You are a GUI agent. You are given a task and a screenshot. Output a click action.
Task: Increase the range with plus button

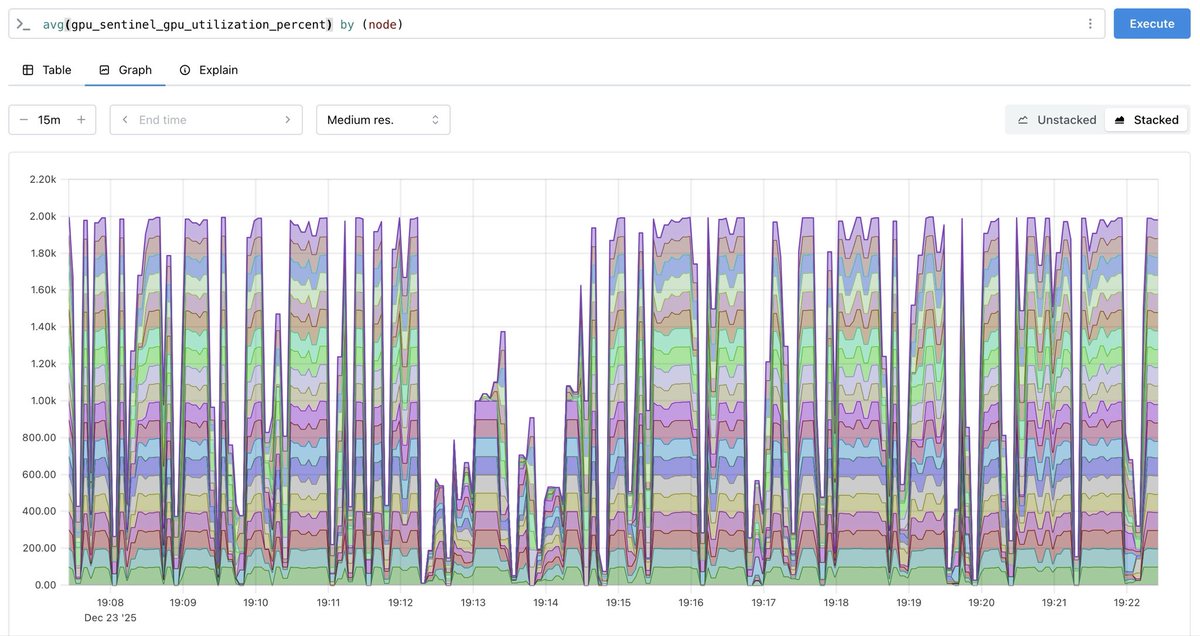click(81, 120)
